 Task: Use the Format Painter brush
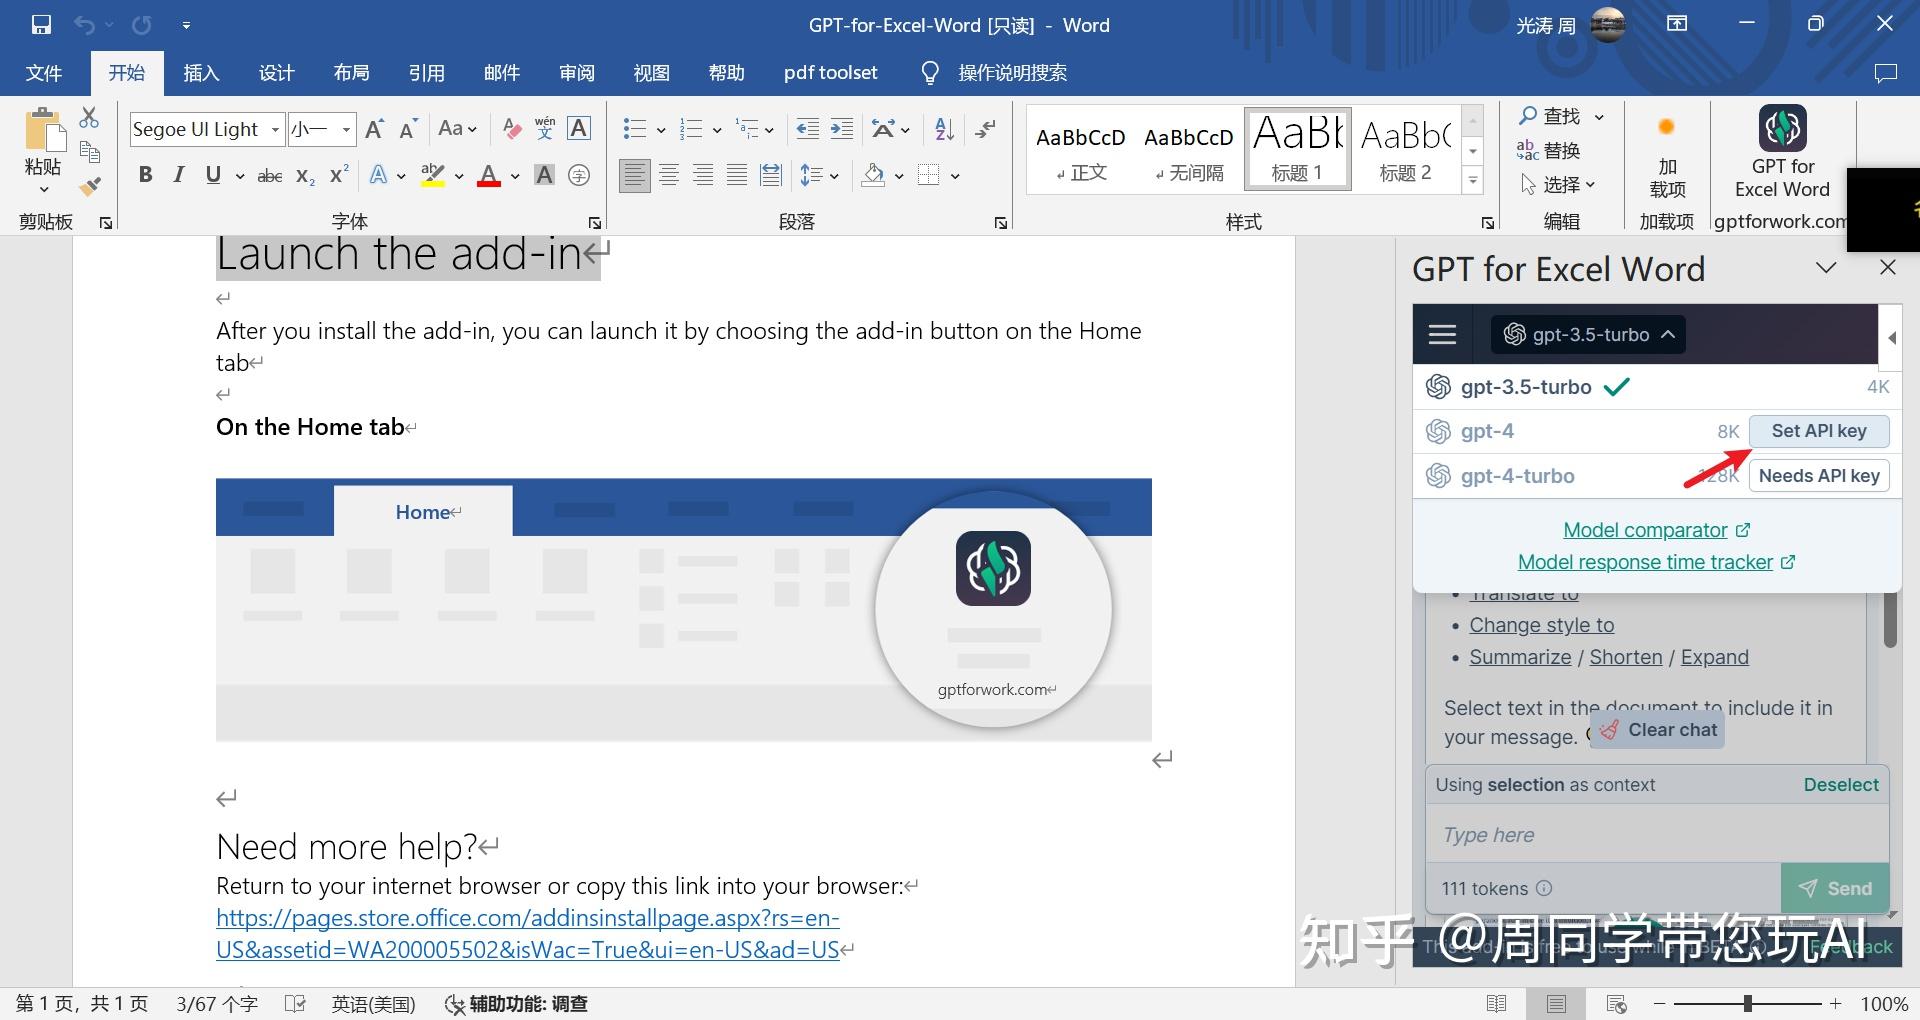point(90,186)
